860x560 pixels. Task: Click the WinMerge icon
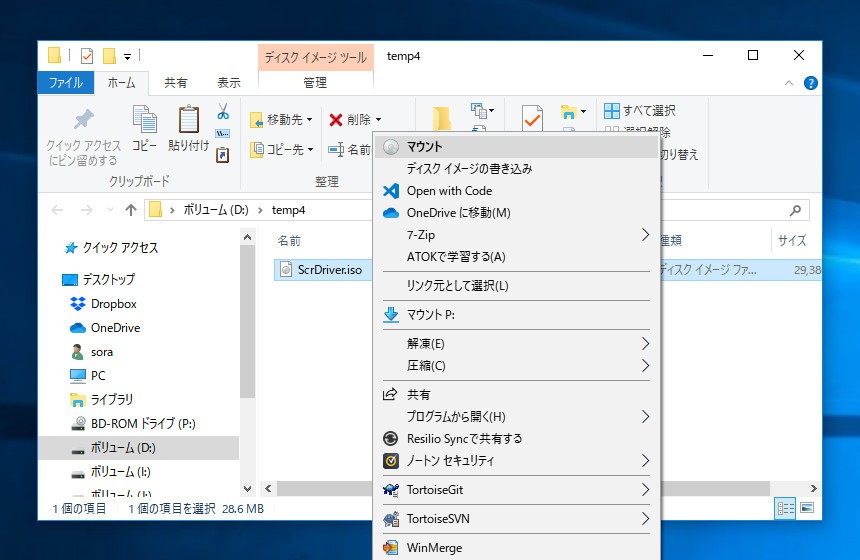pos(391,548)
